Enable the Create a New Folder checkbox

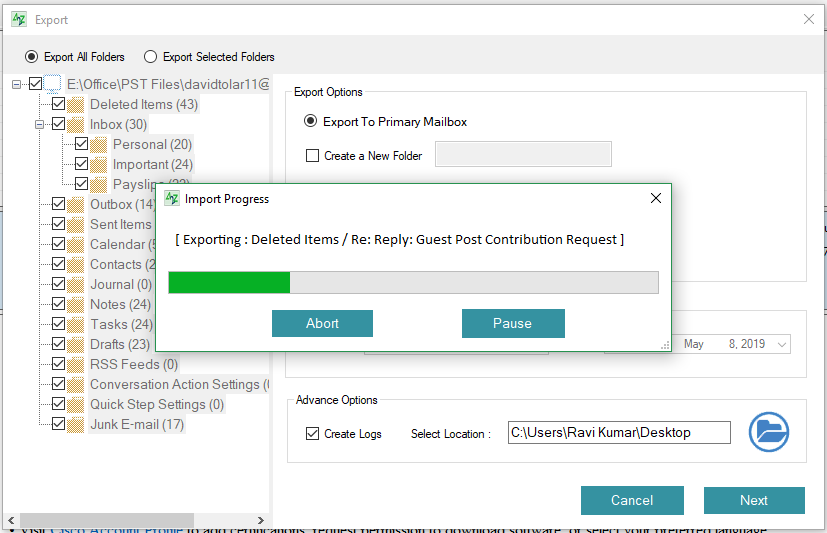click(312, 155)
